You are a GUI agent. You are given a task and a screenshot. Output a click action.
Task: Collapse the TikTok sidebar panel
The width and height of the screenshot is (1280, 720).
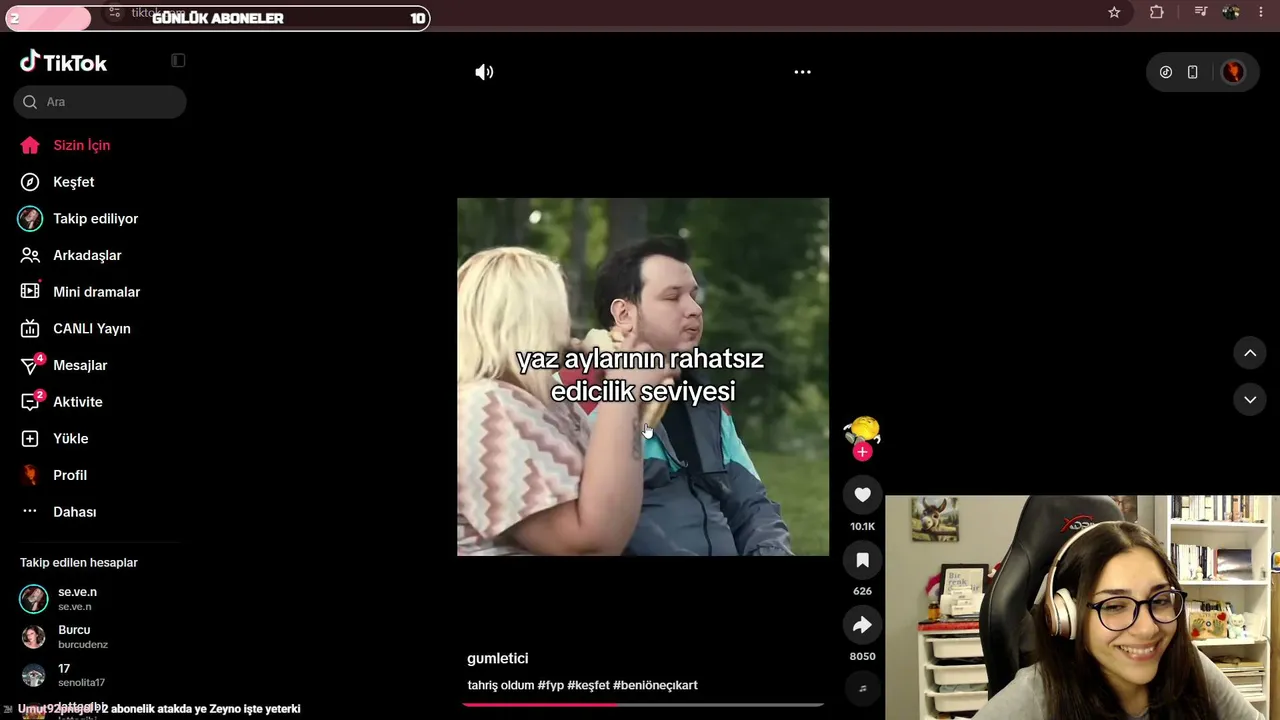point(178,61)
